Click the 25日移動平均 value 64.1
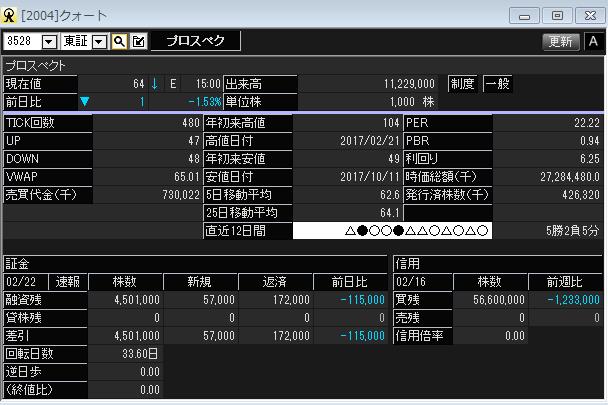608x405 pixels. click(x=390, y=213)
